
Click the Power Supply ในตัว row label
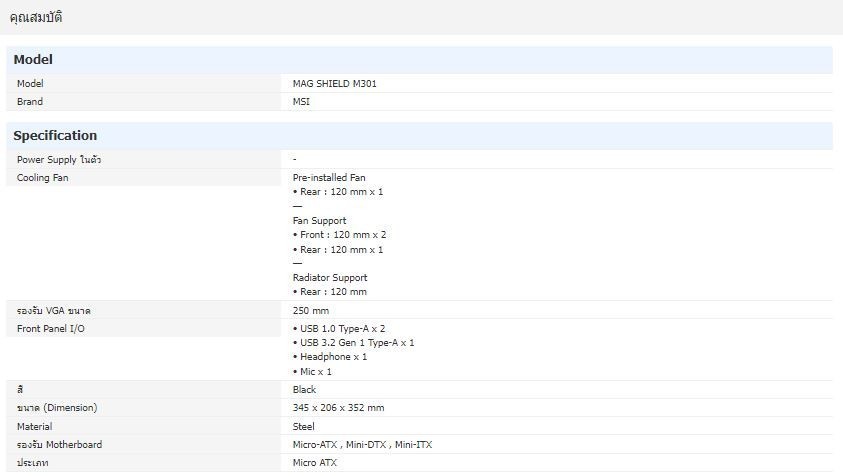coord(59,160)
